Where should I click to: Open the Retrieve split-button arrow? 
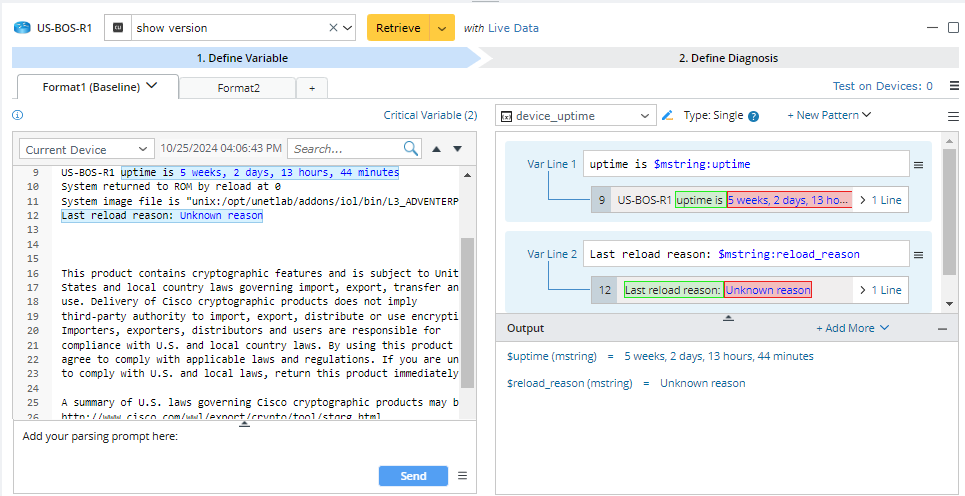pos(442,28)
